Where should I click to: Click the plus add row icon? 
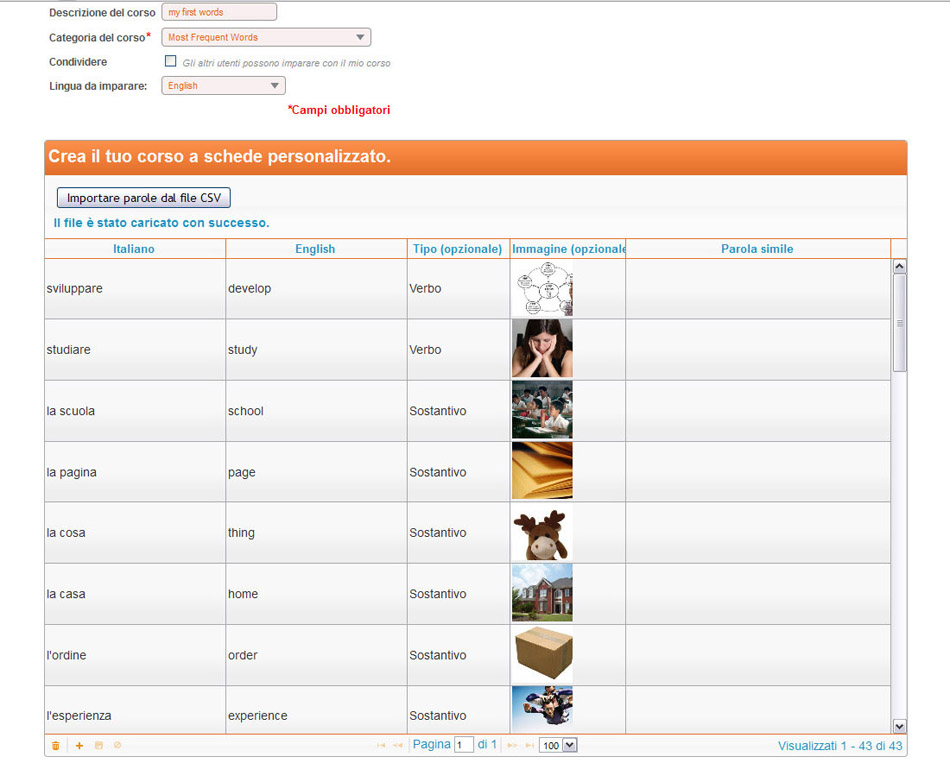79,745
